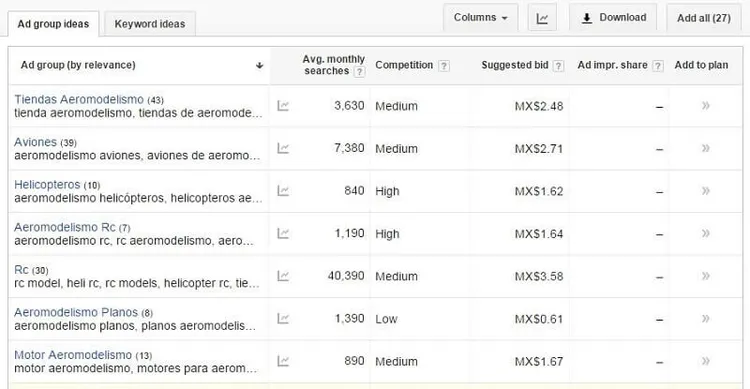Select High competition in Helicopteros row
The height and width of the screenshot is (389, 750).
click(387, 191)
